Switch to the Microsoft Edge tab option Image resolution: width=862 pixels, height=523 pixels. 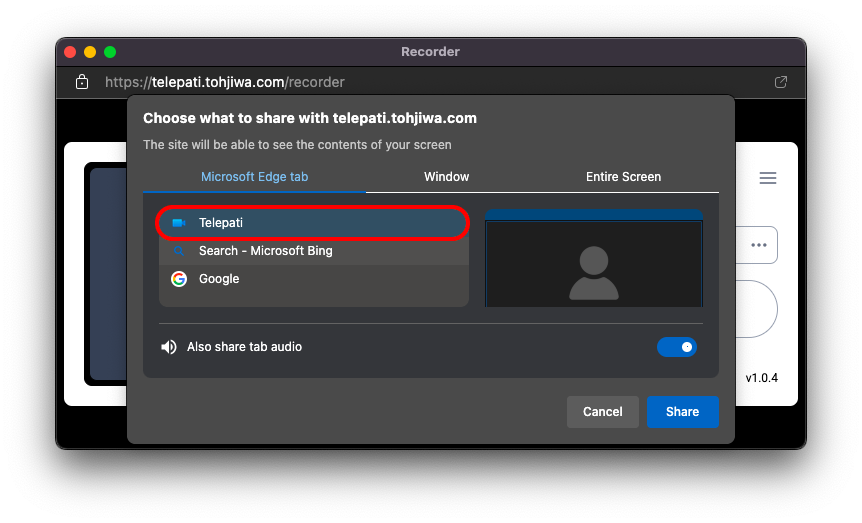254,177
